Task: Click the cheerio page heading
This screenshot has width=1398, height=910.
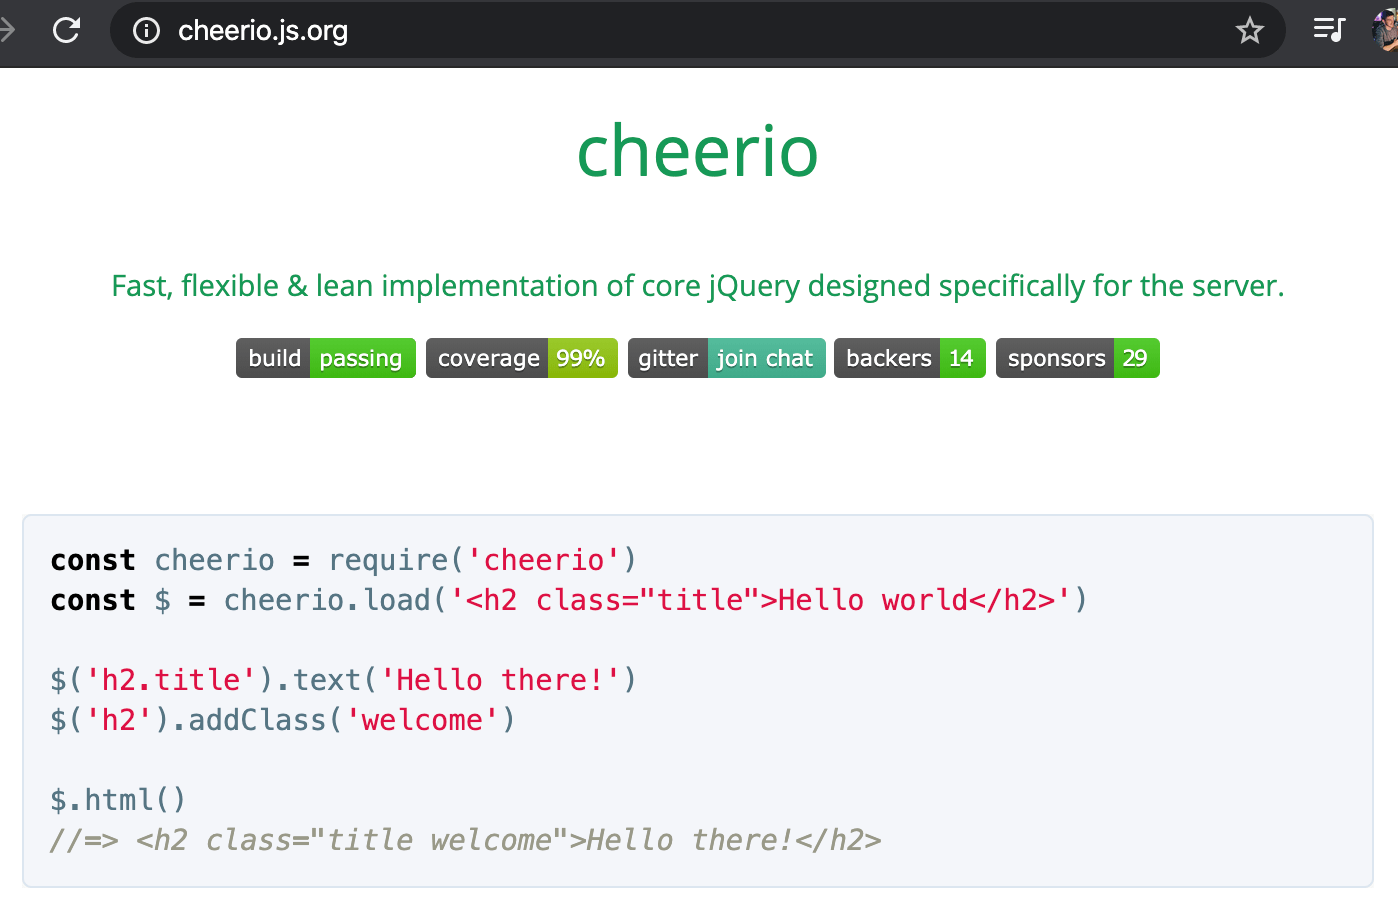Action: tap(698, 151)
